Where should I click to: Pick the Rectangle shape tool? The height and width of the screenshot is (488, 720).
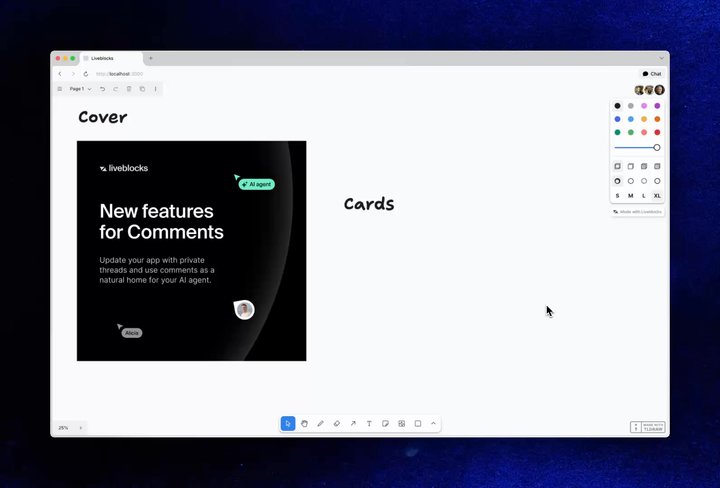pyautogui.click(x=418, y=424)
